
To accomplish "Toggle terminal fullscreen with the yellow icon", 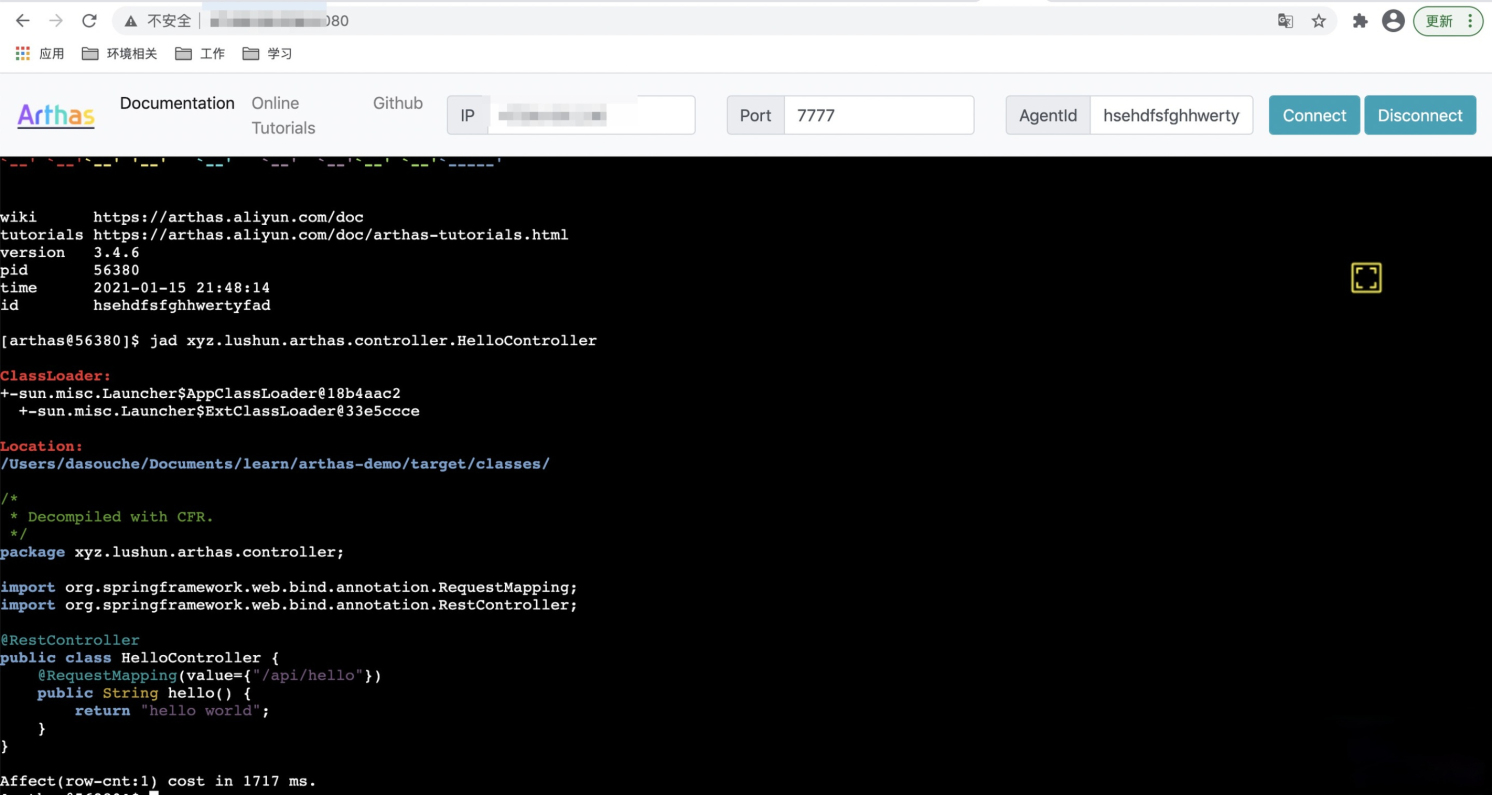I will (1366, 277).
